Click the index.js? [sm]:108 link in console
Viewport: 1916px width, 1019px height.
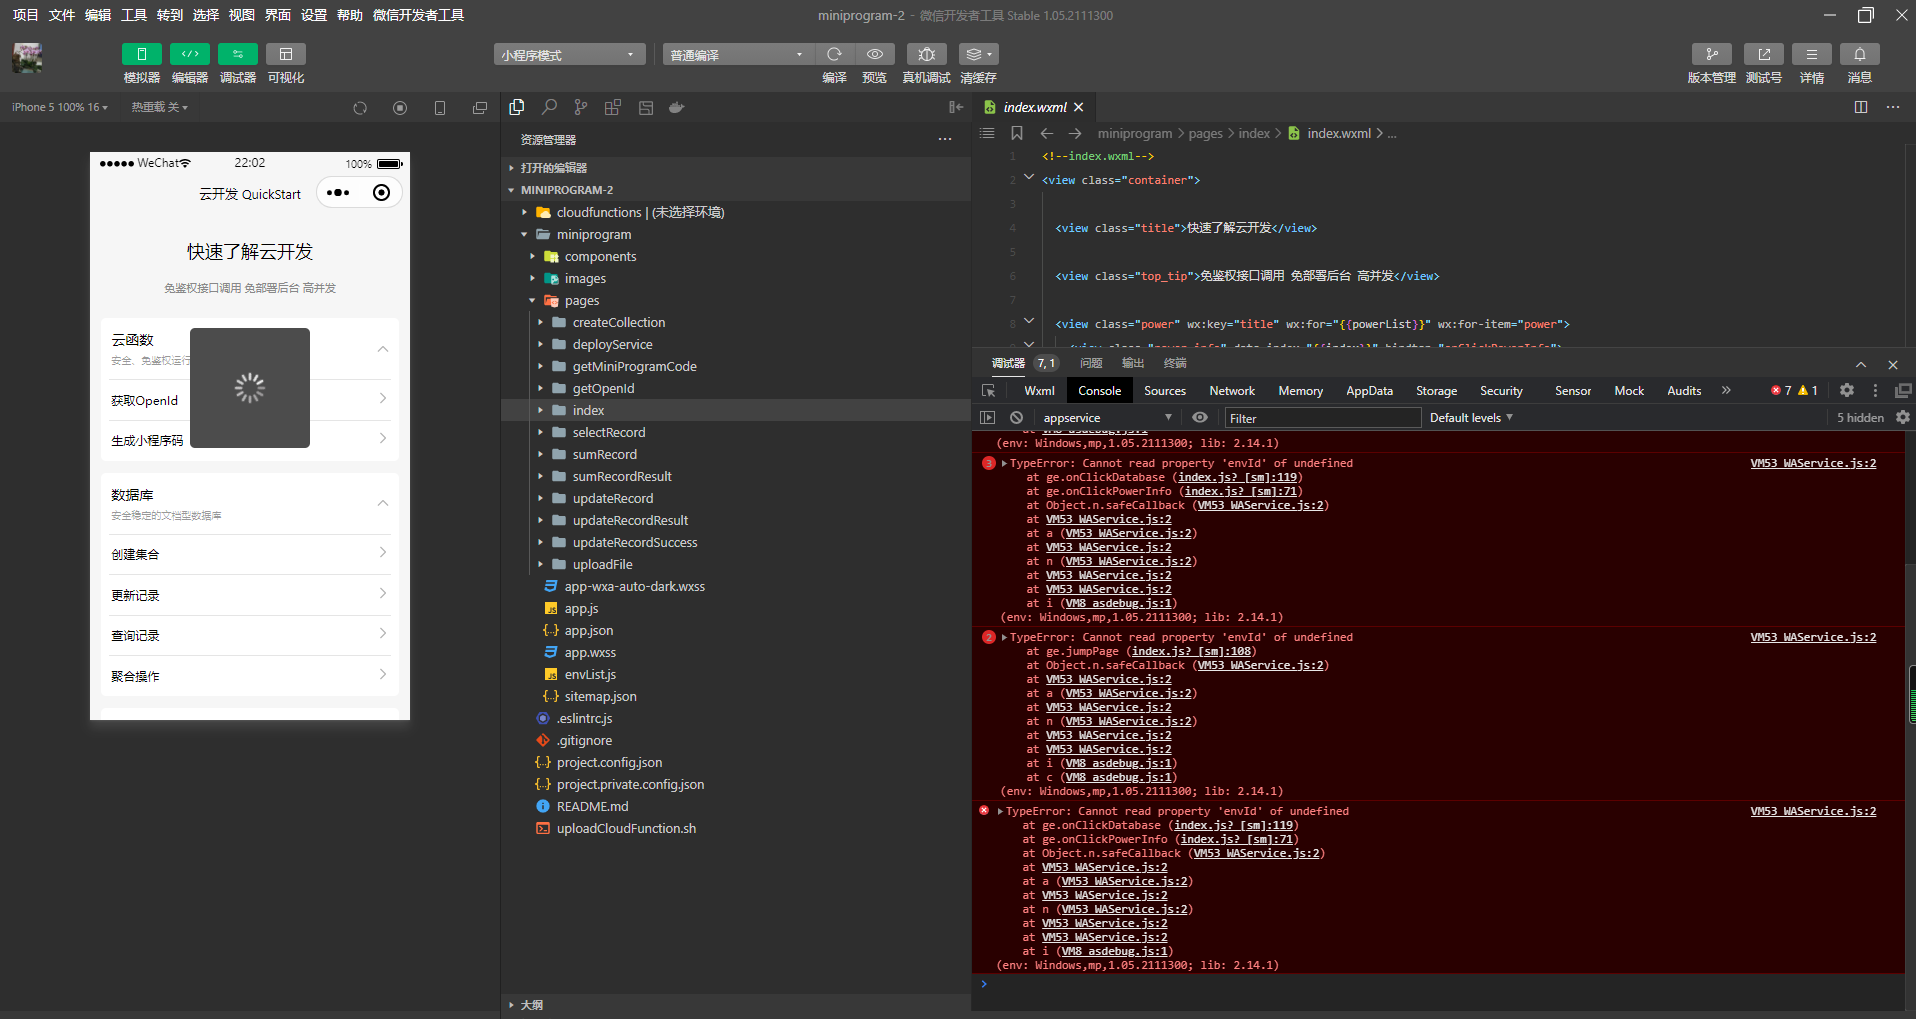pos(1191,651)
